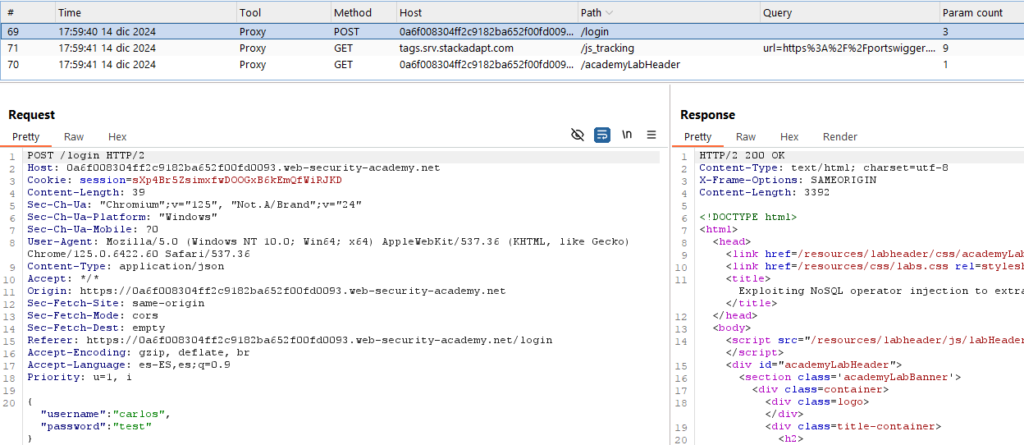Sort table by the # column header
This screenshot has width=1024, height=445.
point(27,12)
